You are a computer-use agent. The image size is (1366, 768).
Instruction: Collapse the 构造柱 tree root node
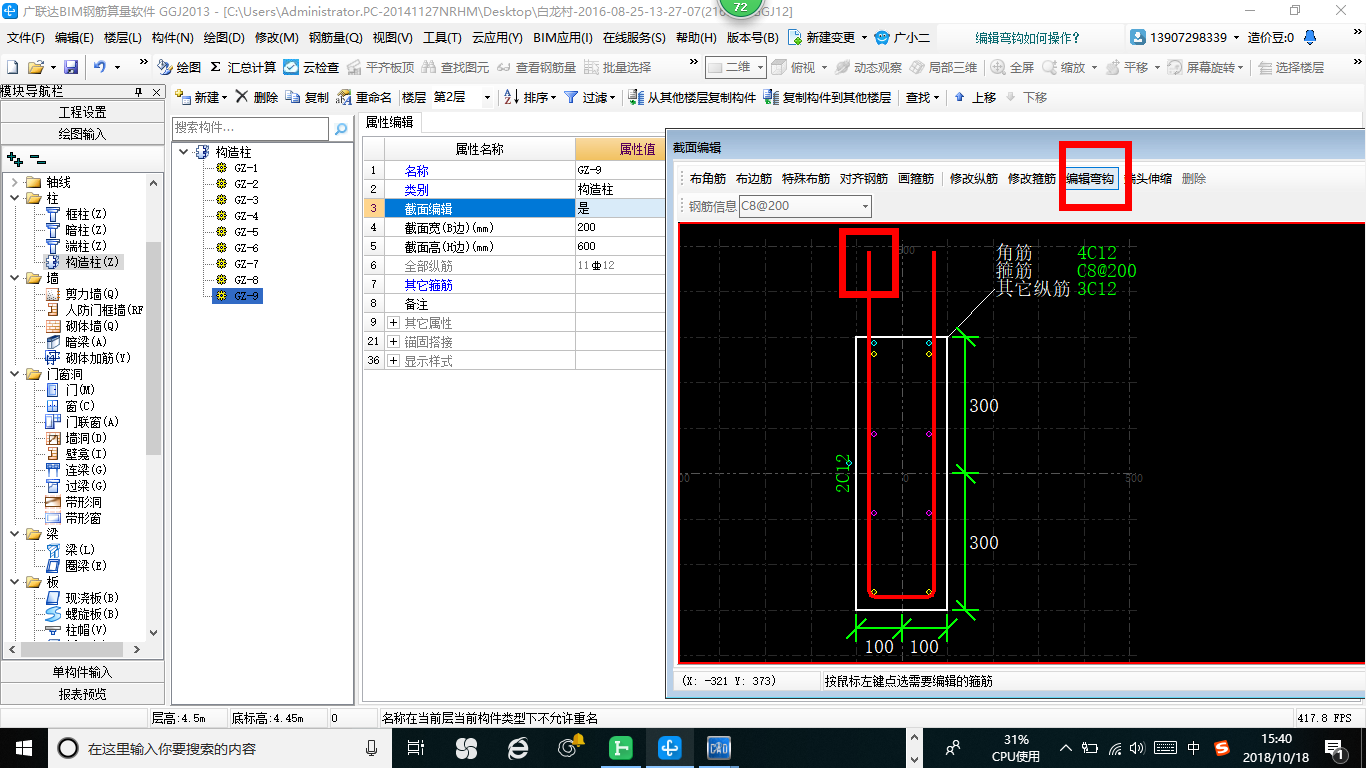184,152
